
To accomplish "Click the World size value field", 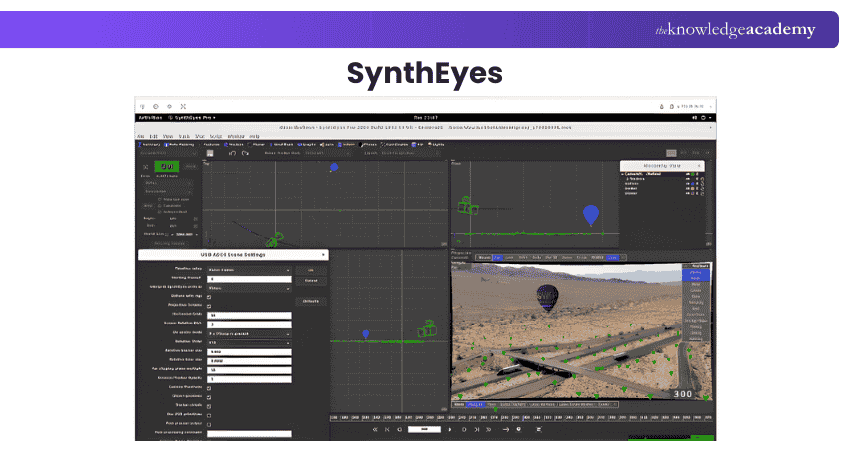I will pos(183,234).
